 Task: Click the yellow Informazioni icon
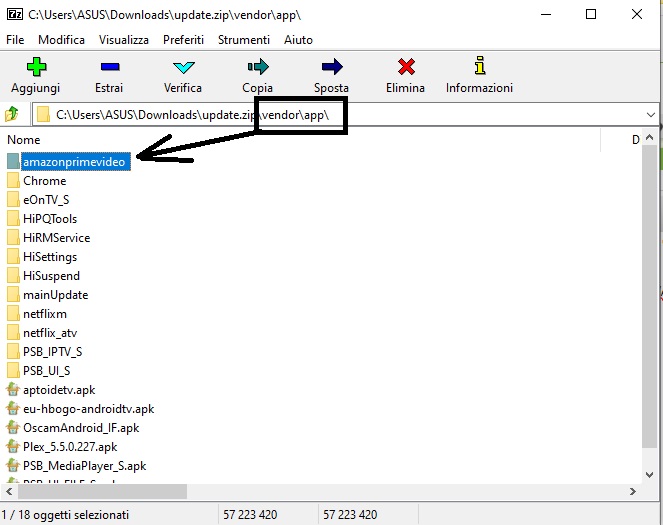[x=479, y=66]
